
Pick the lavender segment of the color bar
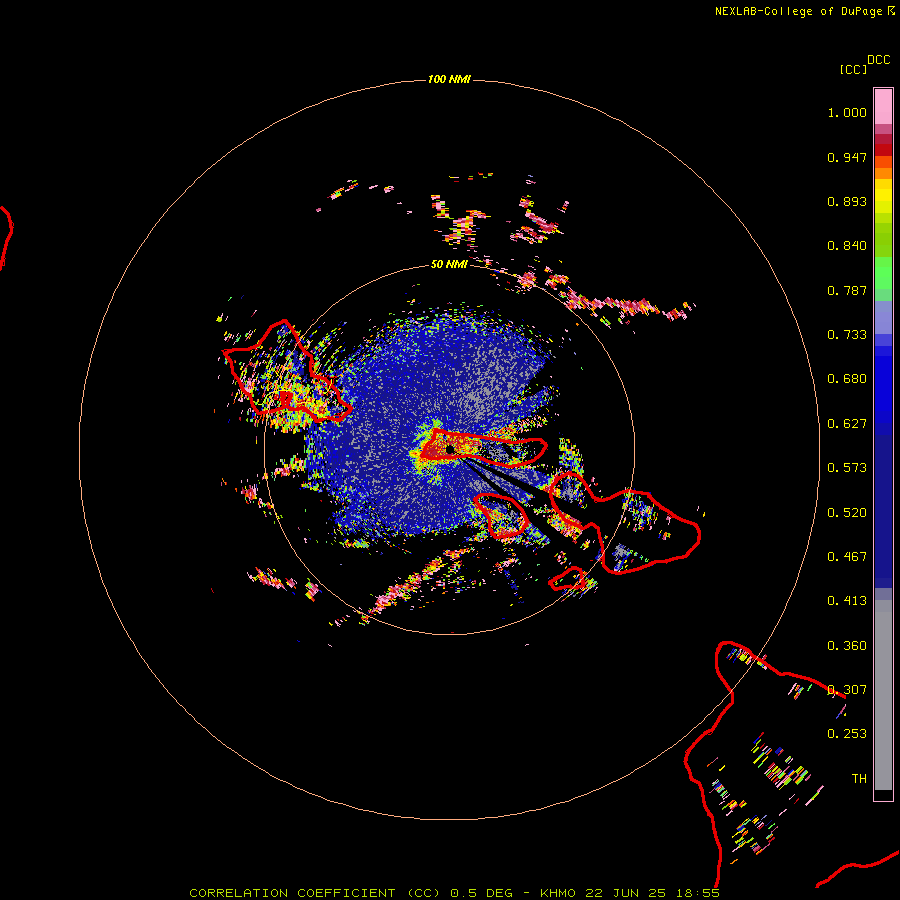(883, 317)
